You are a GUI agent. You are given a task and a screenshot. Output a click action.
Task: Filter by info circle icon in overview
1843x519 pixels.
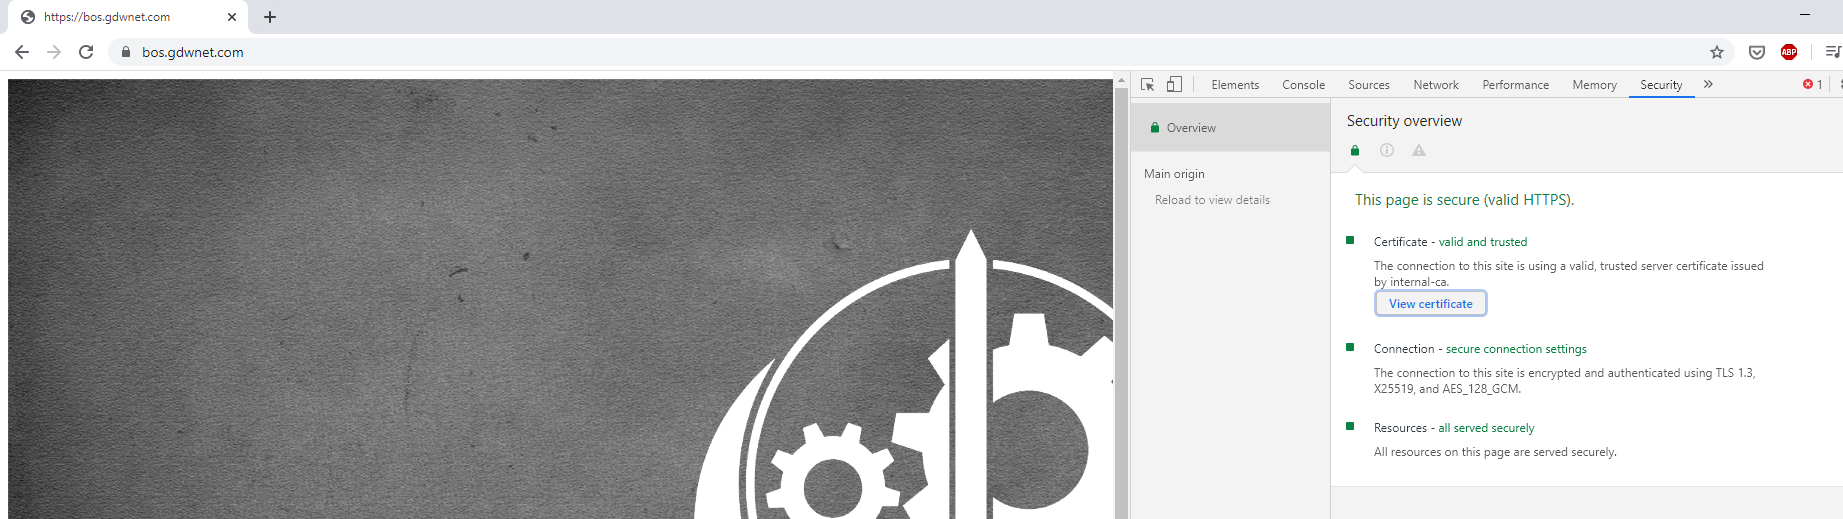pos(1387,151)
